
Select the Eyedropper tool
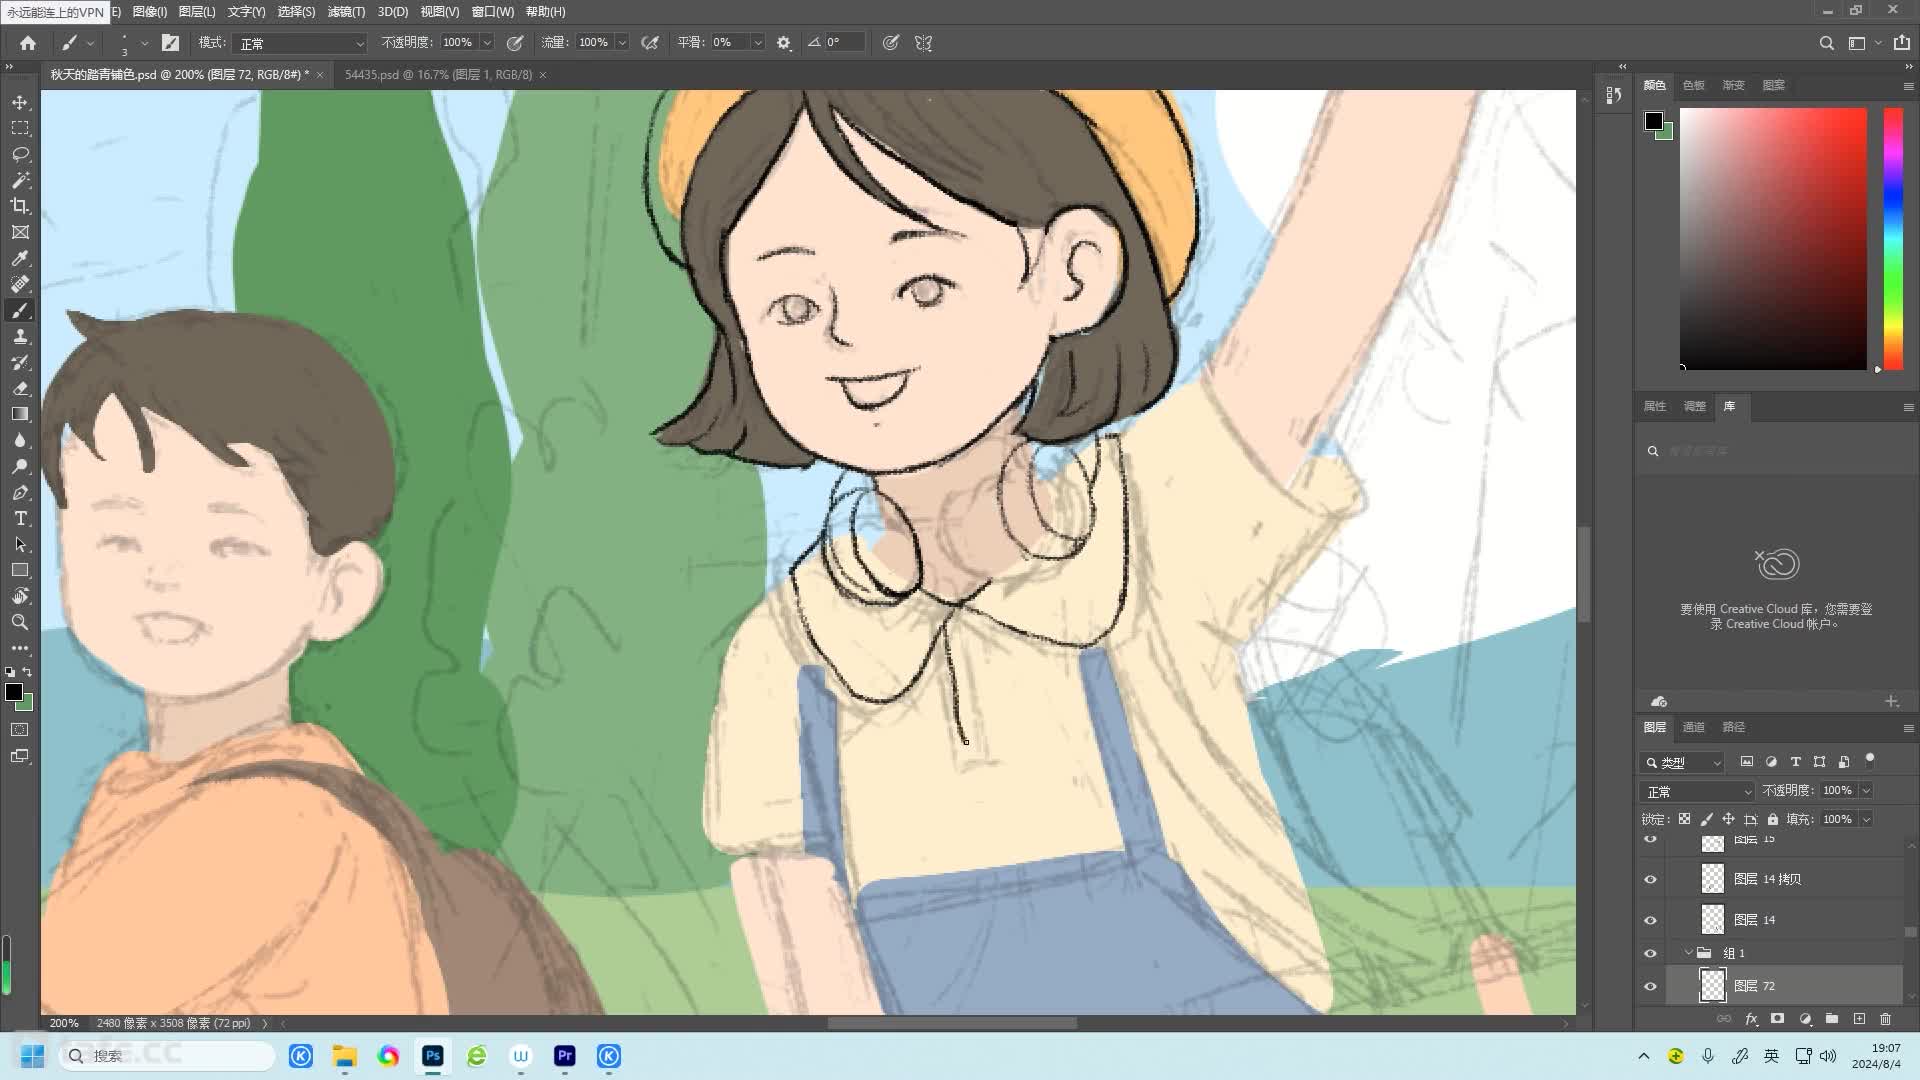pos(20,258)
